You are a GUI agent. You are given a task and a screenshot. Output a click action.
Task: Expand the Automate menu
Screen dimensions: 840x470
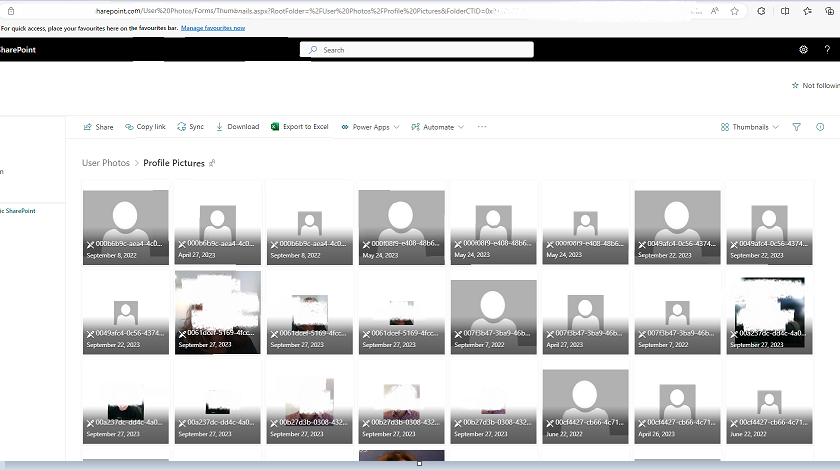438,127
